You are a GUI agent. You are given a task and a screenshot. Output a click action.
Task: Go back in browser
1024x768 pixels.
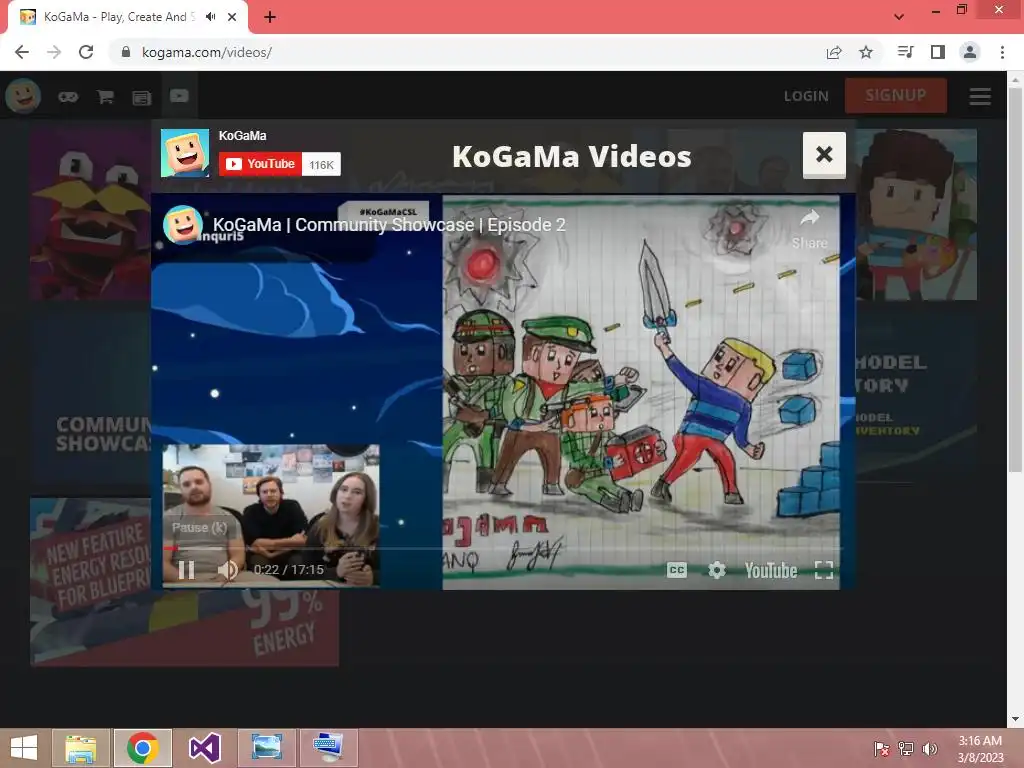point(22,52)
